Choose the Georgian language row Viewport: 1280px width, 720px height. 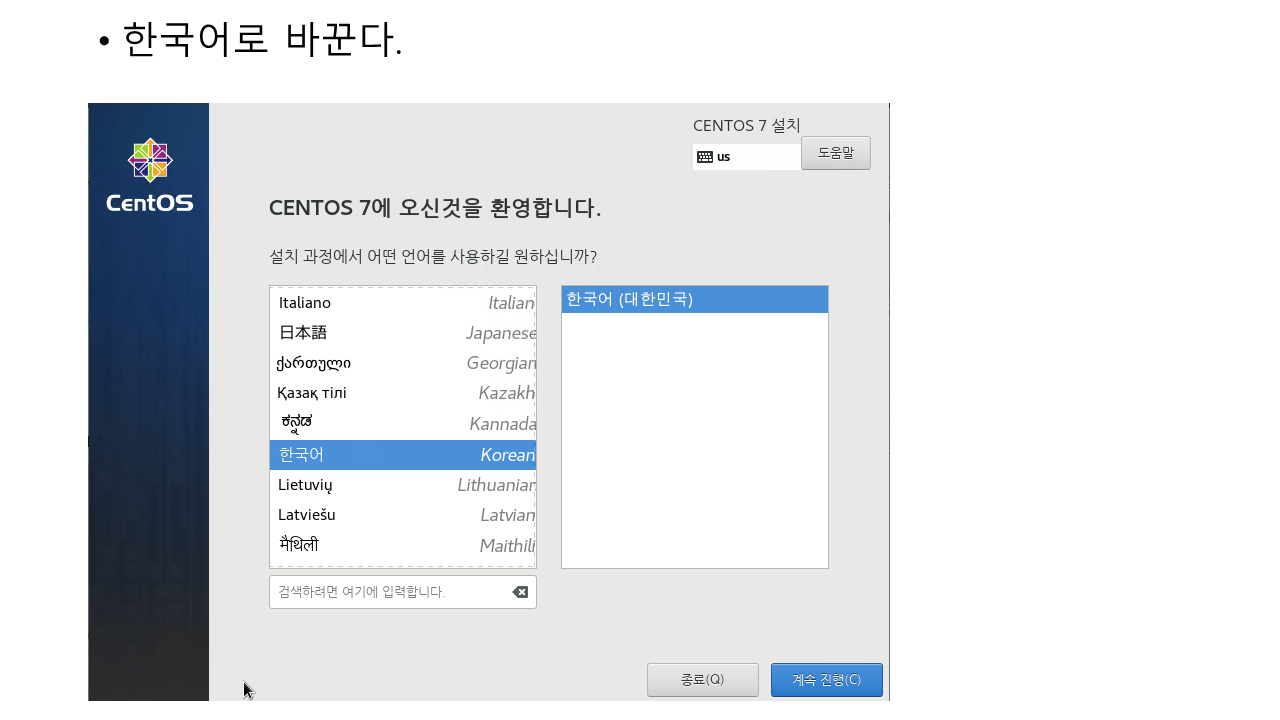click(x=402, y=363)
